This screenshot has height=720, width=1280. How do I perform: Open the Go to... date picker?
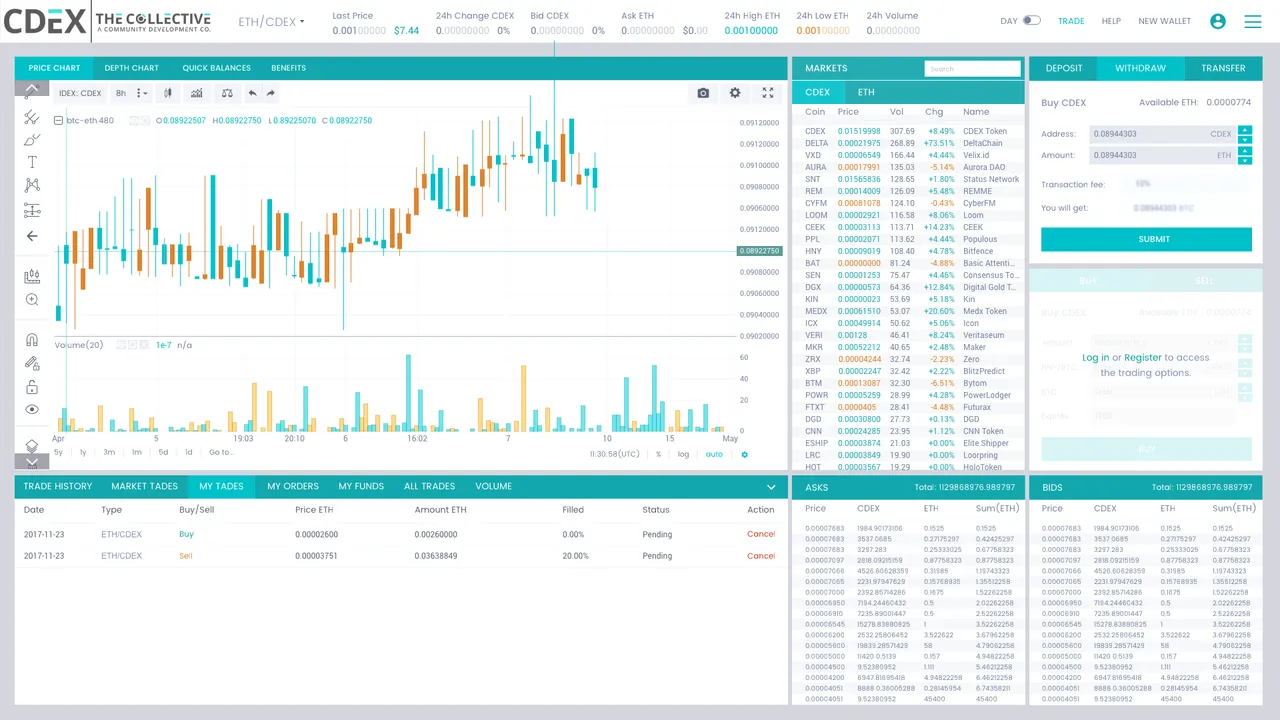(220, 453)
